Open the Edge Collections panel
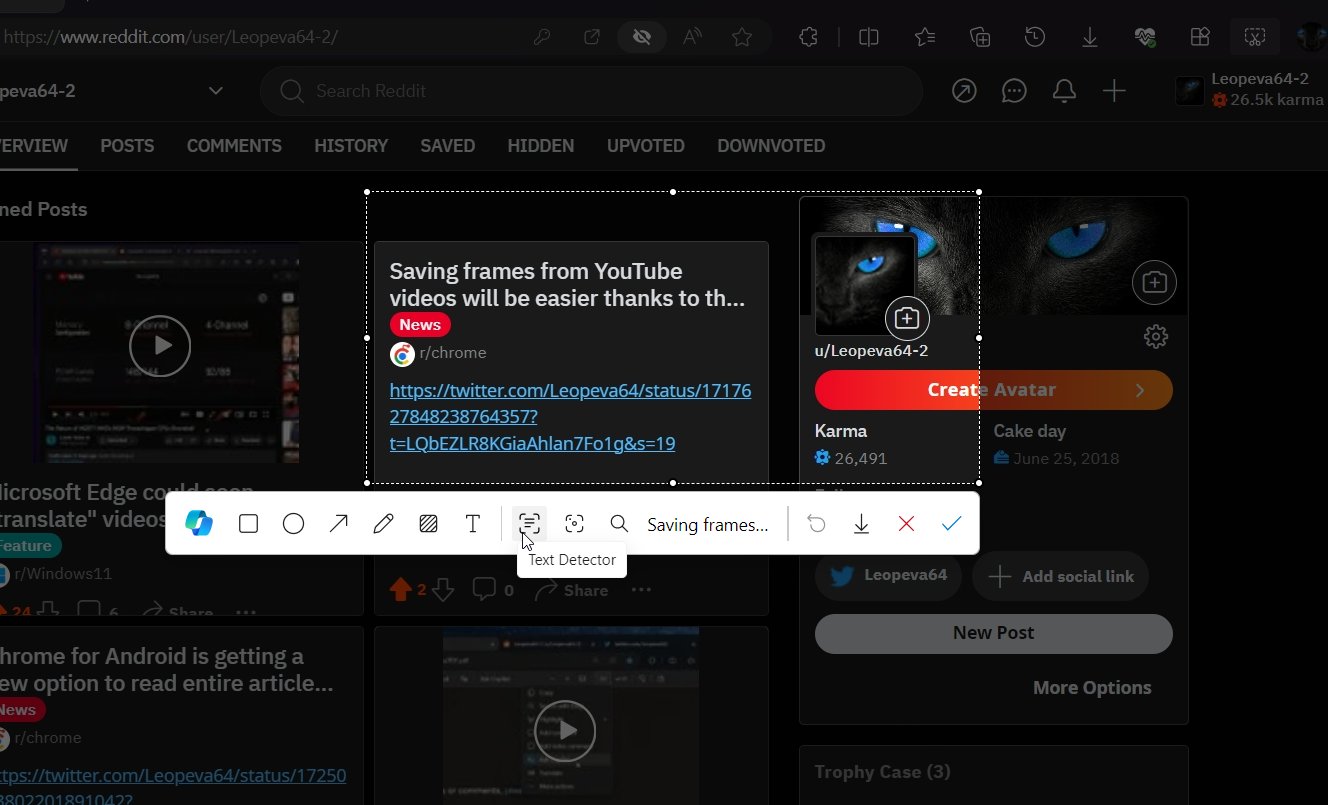The image size is (1328, 805). tap(980, 37)
